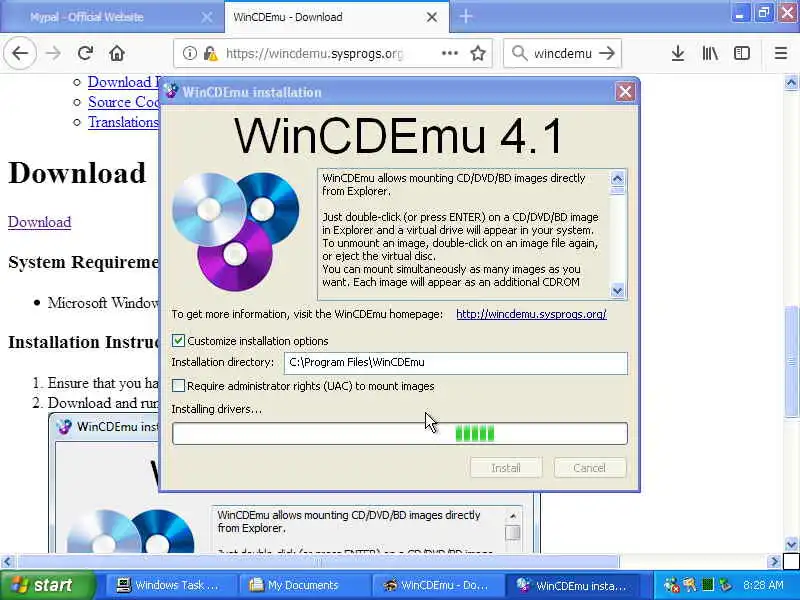This screenshot has width=800, height=600.
Task: Open the downloads arrow icon
Action: 678,53
